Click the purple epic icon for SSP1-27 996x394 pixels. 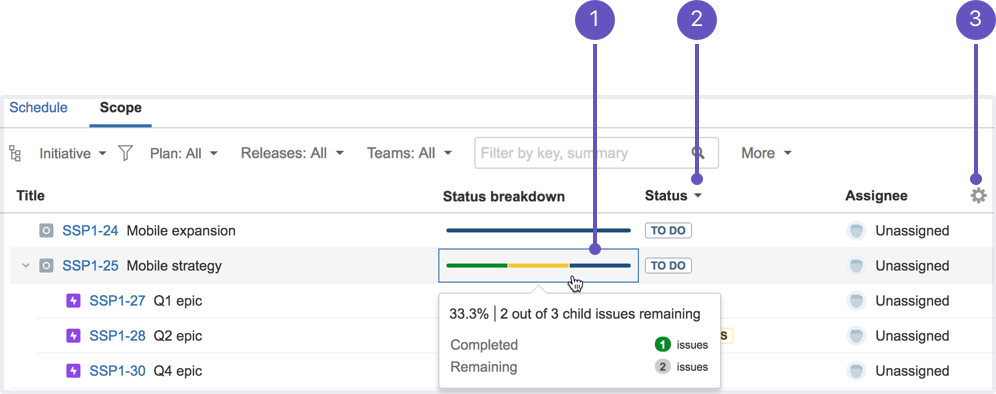(74, 301)
